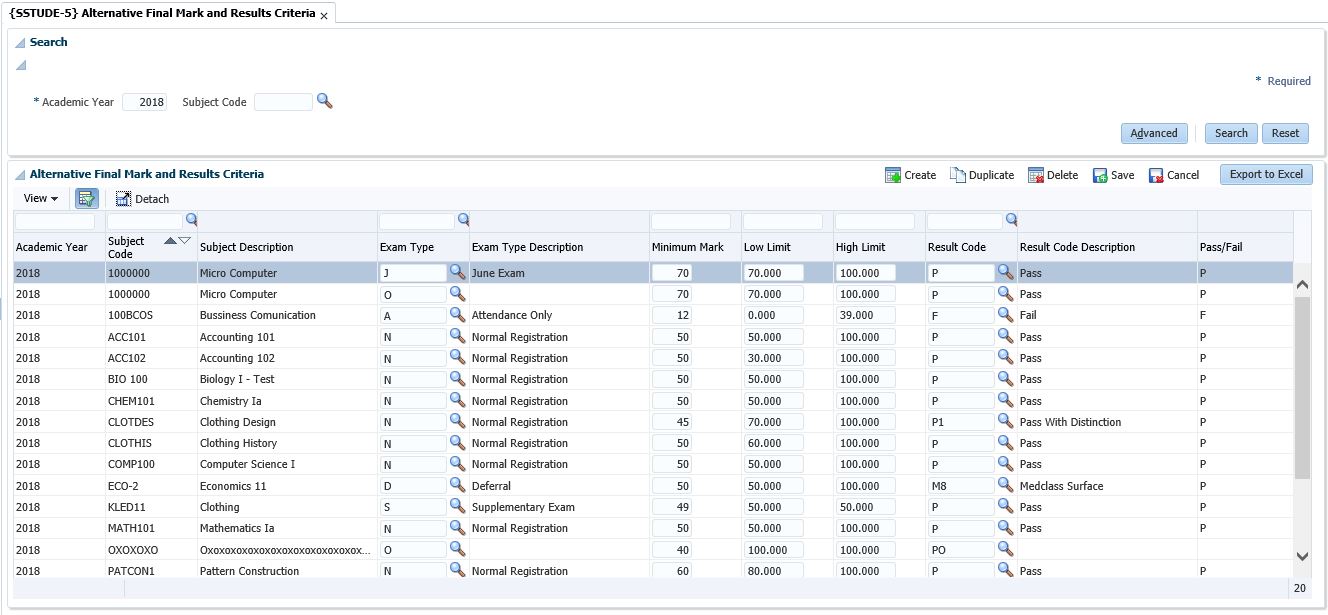Open Exam Type lookup for Micro Computer row
The image size is (1328, 615).
pos(457,272)
